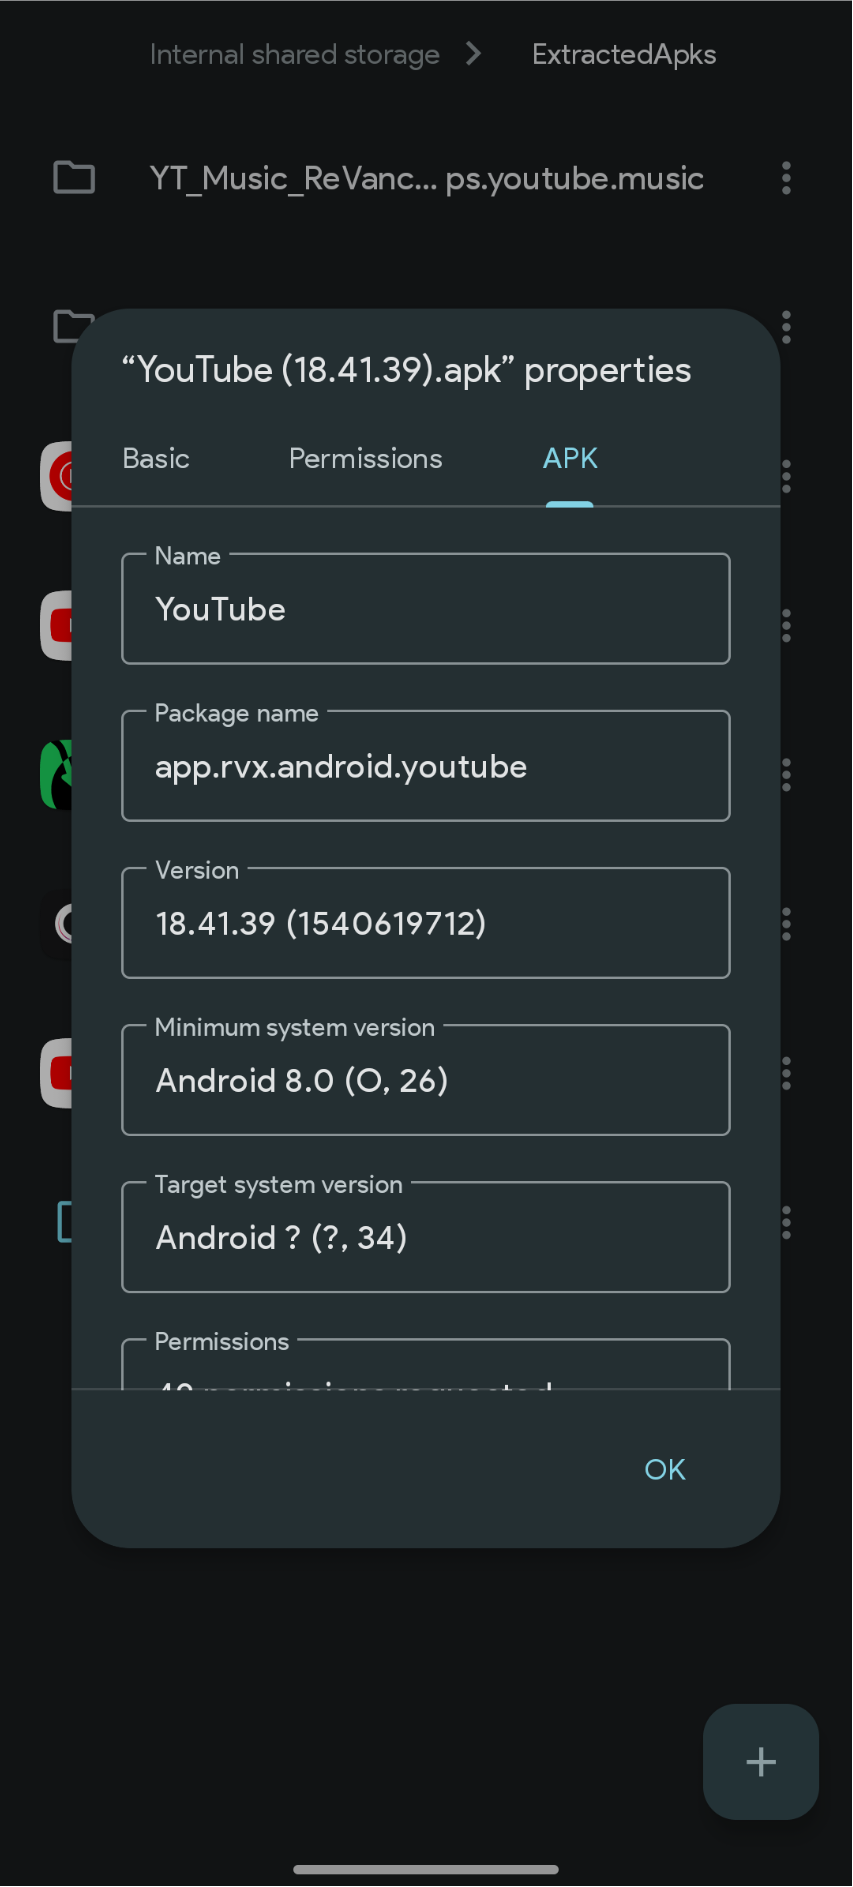Tap the Package name field showing app.rvx.android.youtube
The width and height of the screenshot is (853, 1887).
point(425,766)
